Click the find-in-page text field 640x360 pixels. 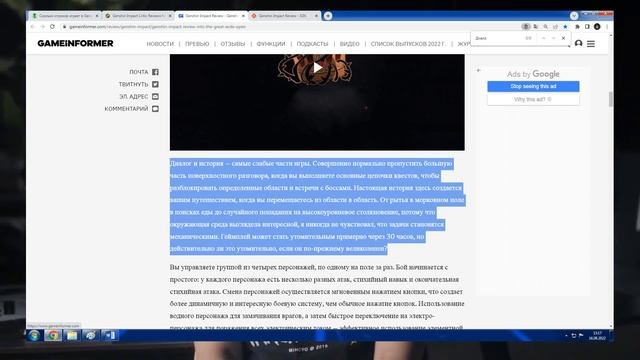[499, 38]
